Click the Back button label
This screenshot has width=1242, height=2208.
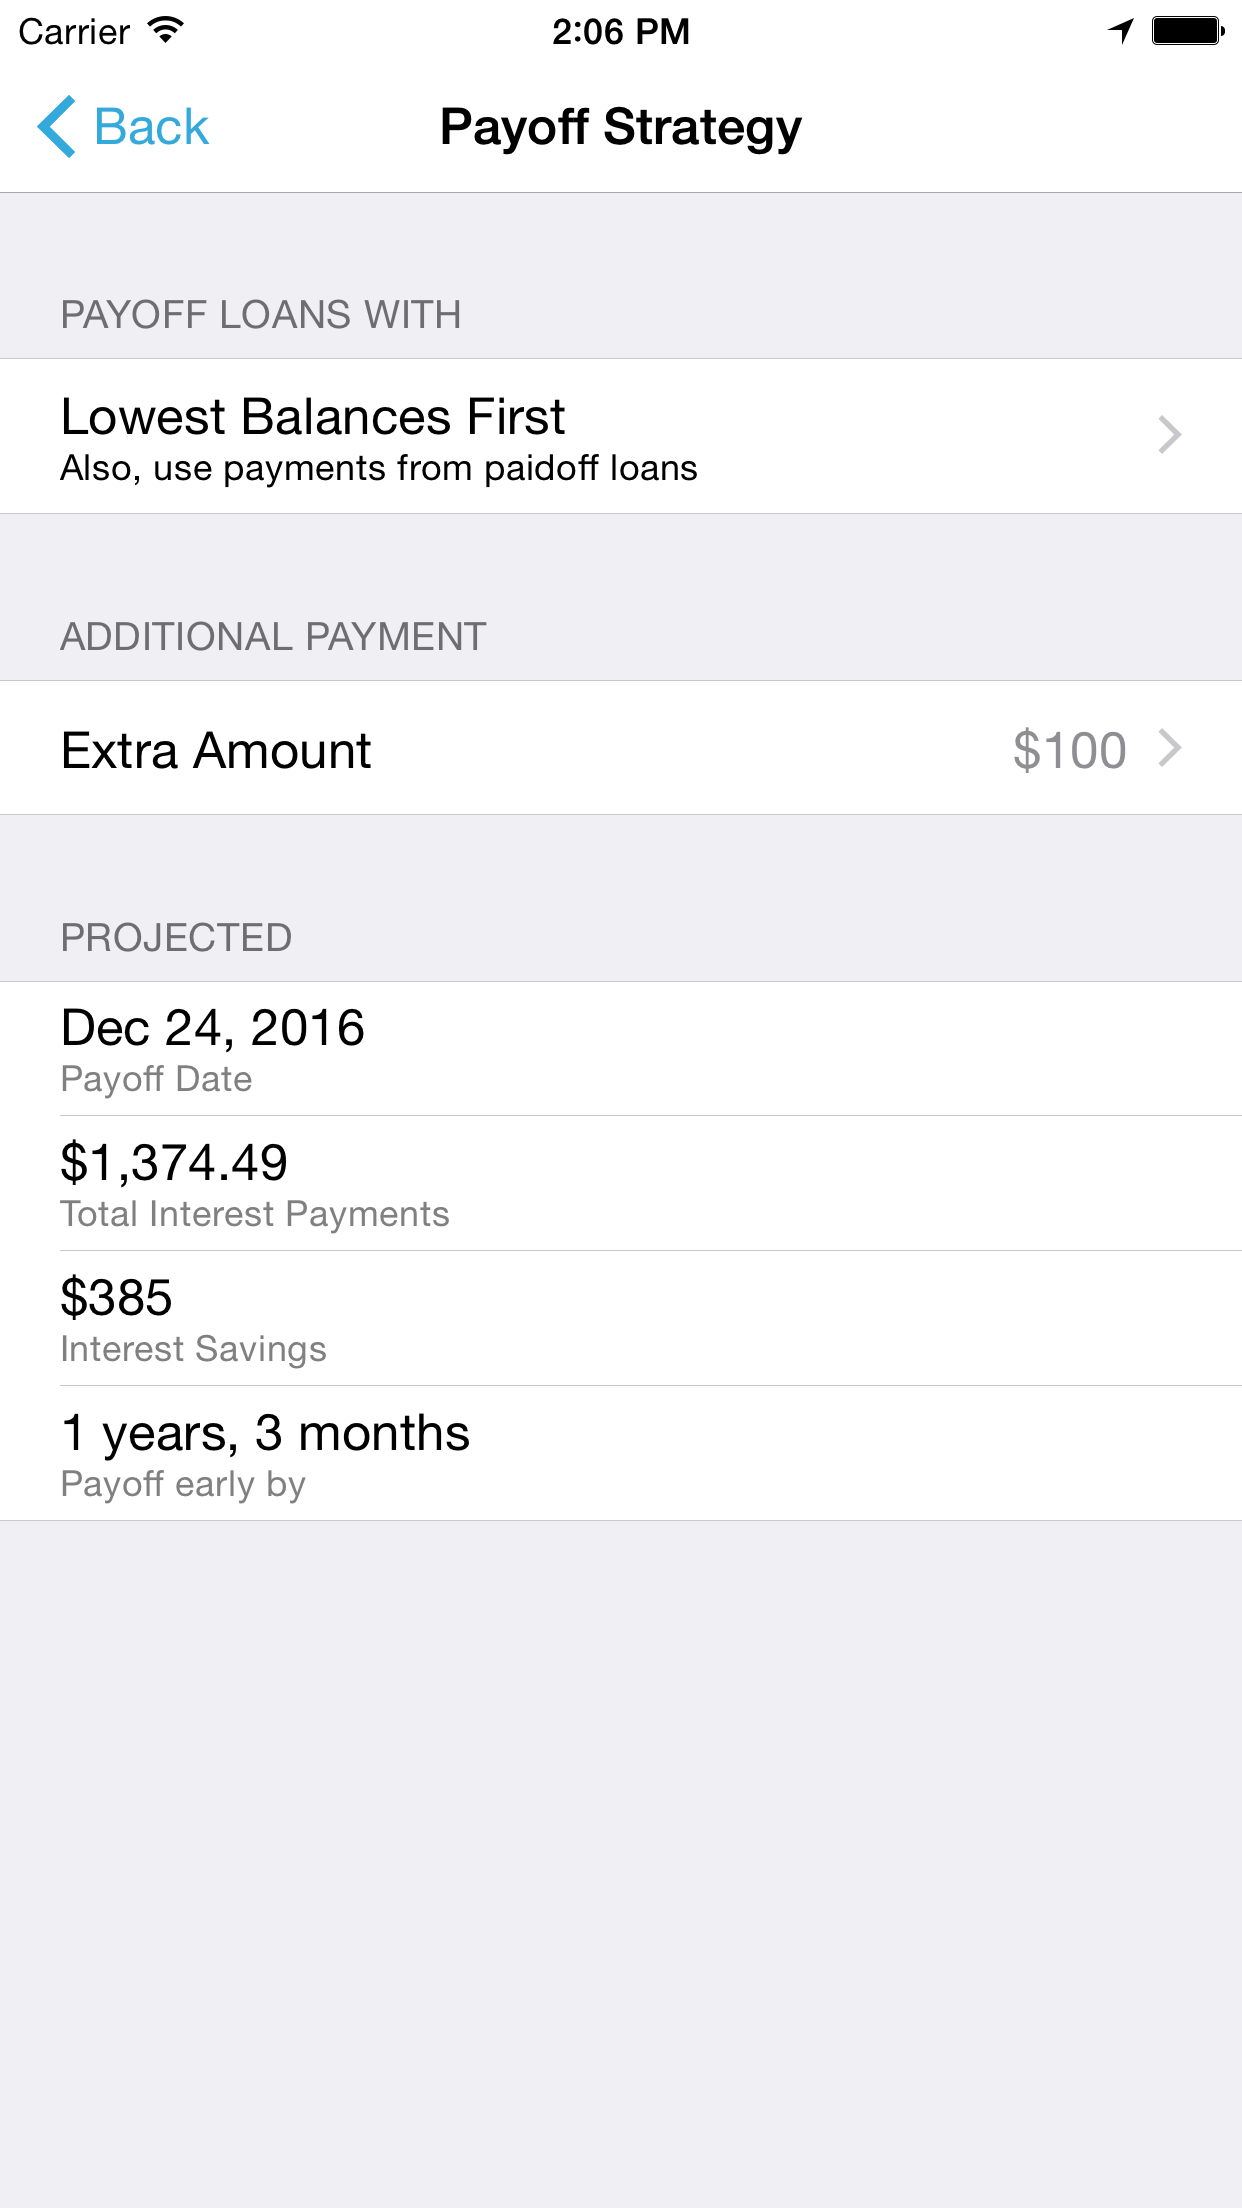[151, 127]
